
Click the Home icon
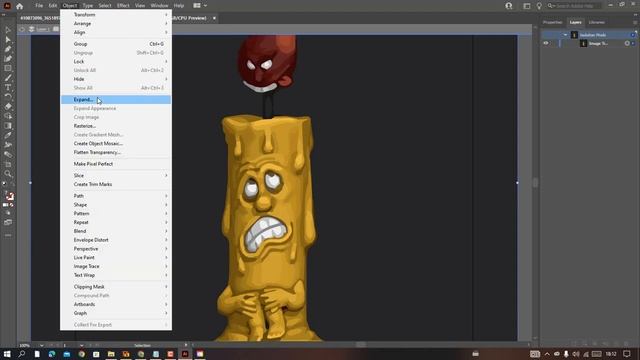click(19, 6)
